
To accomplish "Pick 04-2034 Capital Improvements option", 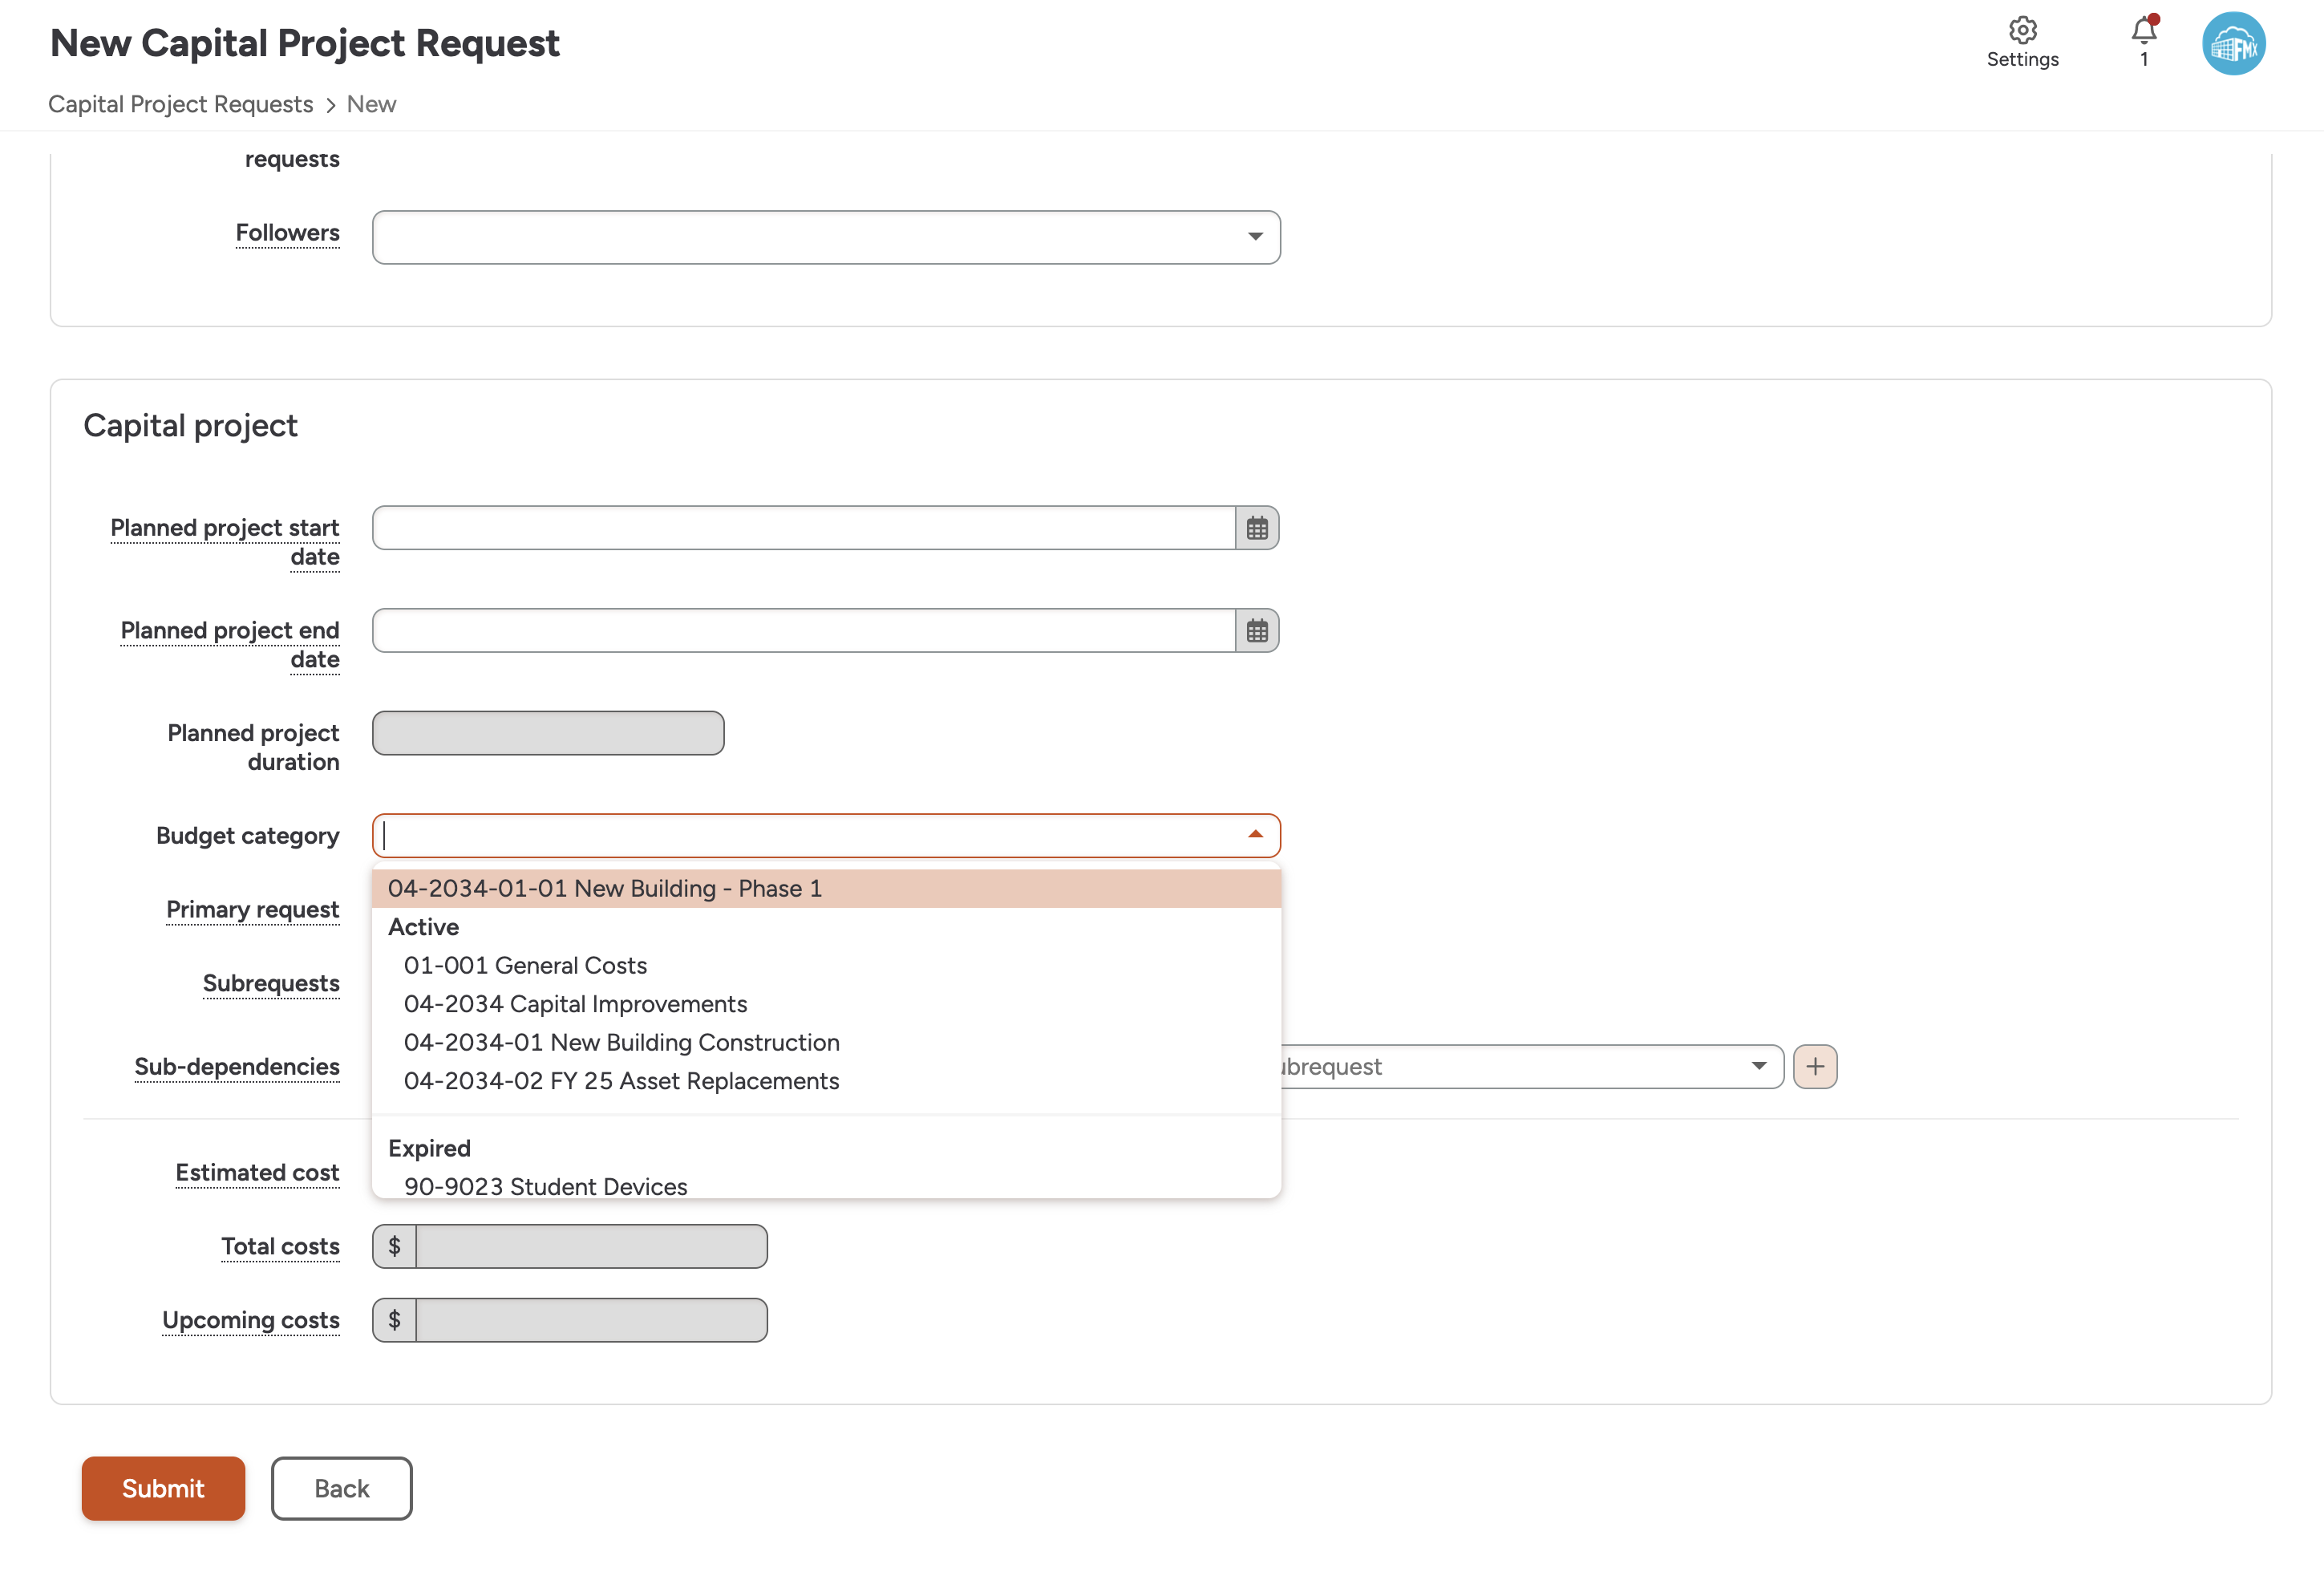I will pyautogui.click(x=575, y=1004).
